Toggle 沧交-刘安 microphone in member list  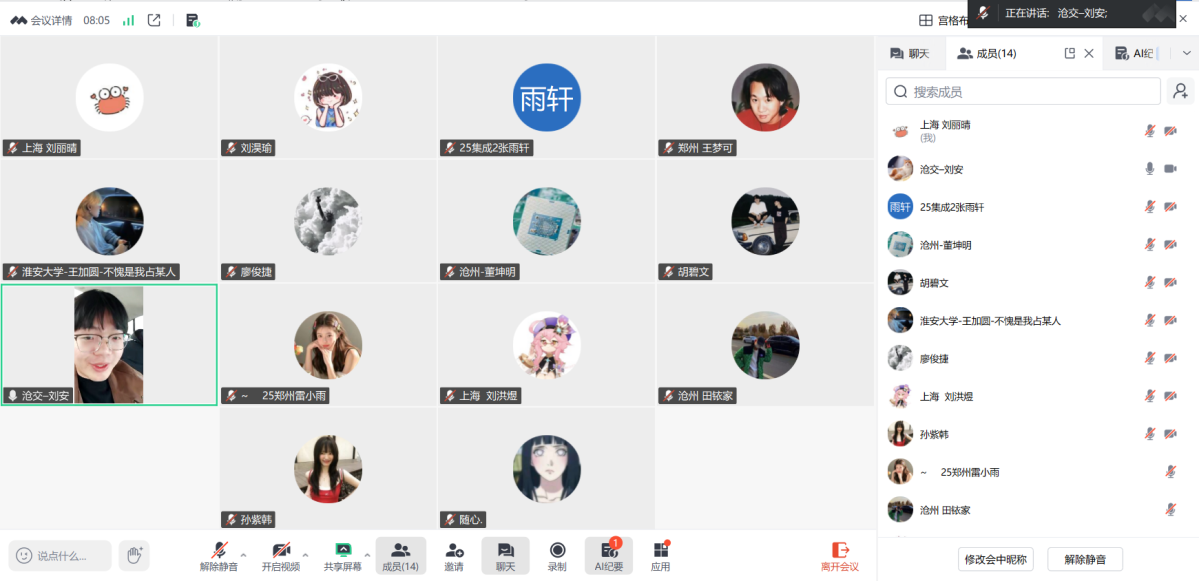point(1149,168)
